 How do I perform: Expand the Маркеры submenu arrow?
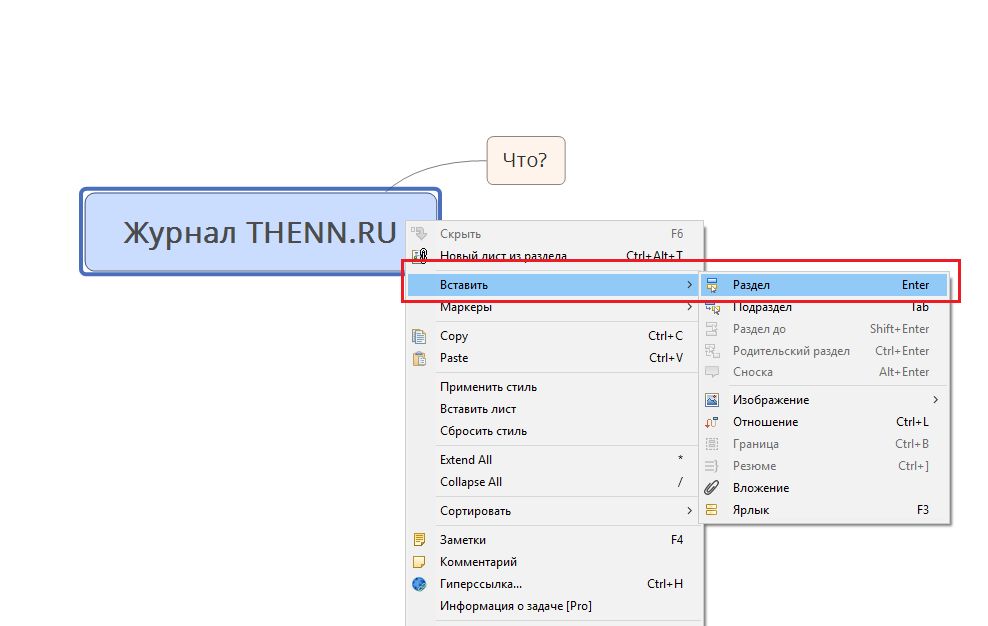click(689, 307)
